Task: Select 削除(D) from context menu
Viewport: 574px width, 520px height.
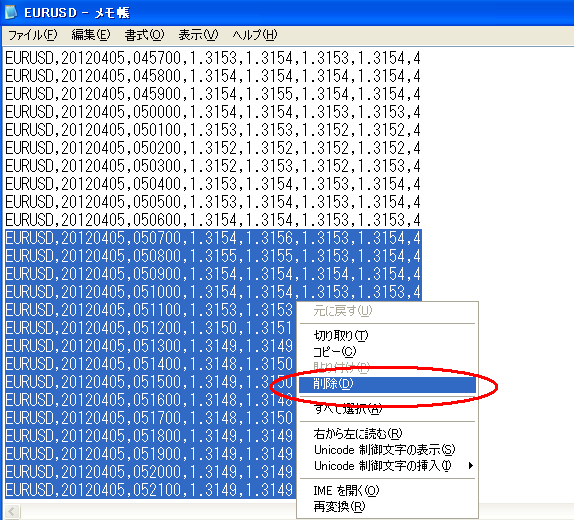Action: tap(387, 384)
